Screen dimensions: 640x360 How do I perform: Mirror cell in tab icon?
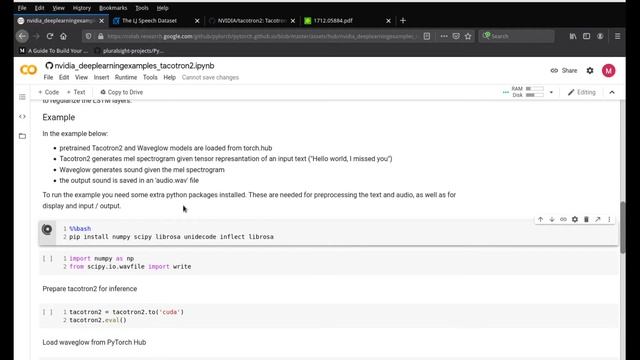[598, 220]
